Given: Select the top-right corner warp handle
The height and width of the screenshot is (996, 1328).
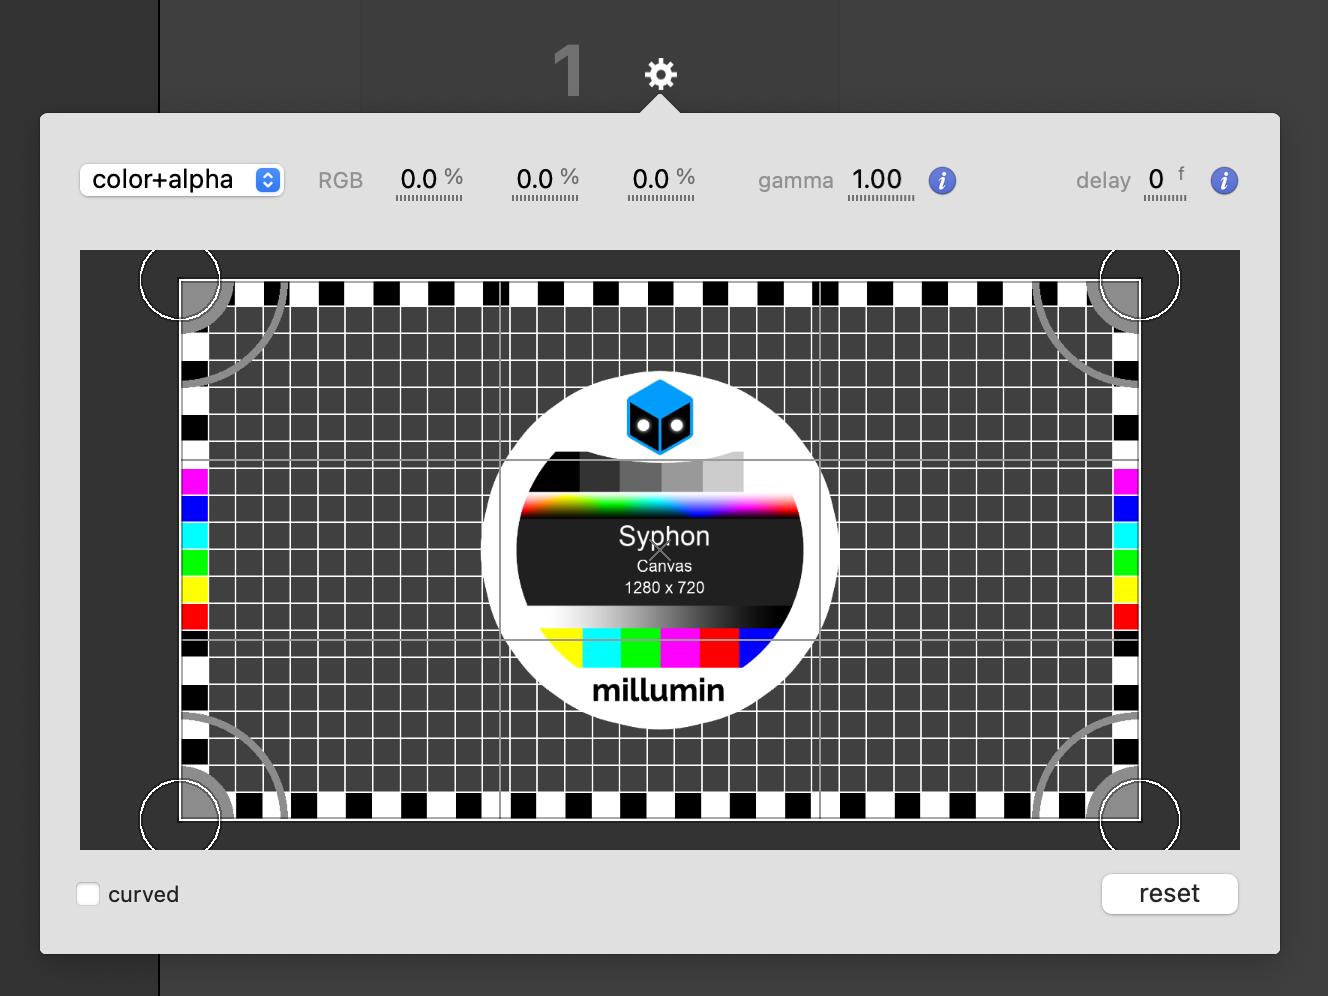Looking at the screenshot, I should (1139, 280).
